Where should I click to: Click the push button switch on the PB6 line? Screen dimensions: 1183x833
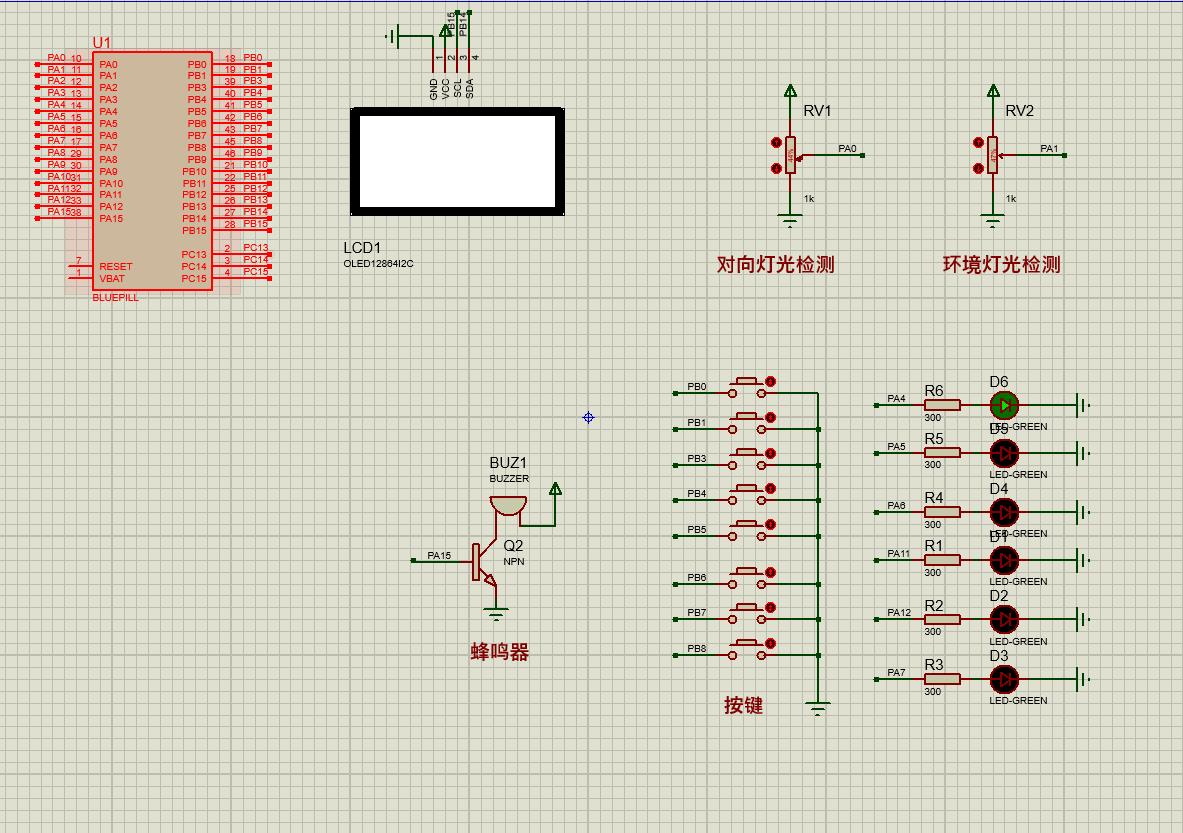click(x=747, y=579)
